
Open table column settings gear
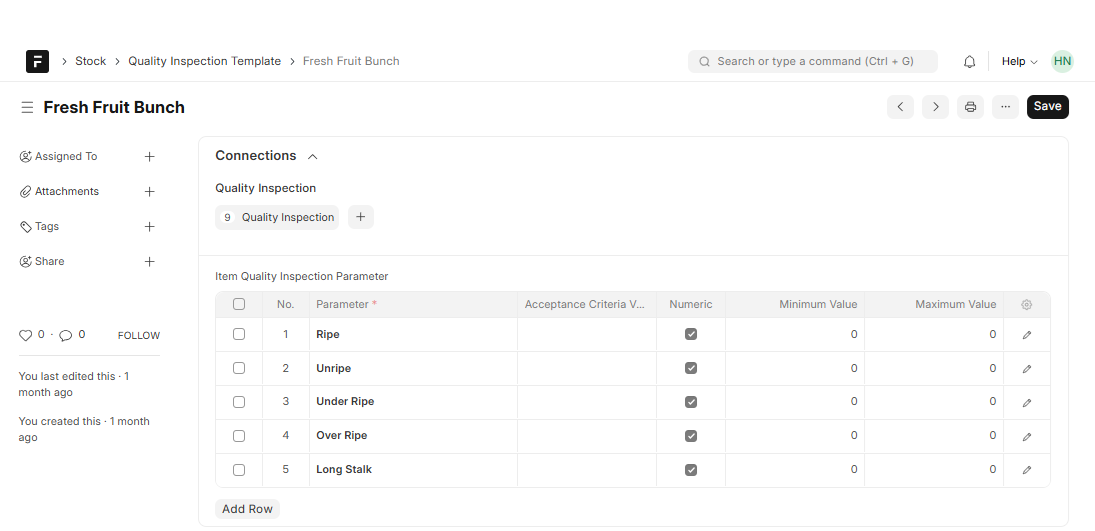click(1027, 305)
